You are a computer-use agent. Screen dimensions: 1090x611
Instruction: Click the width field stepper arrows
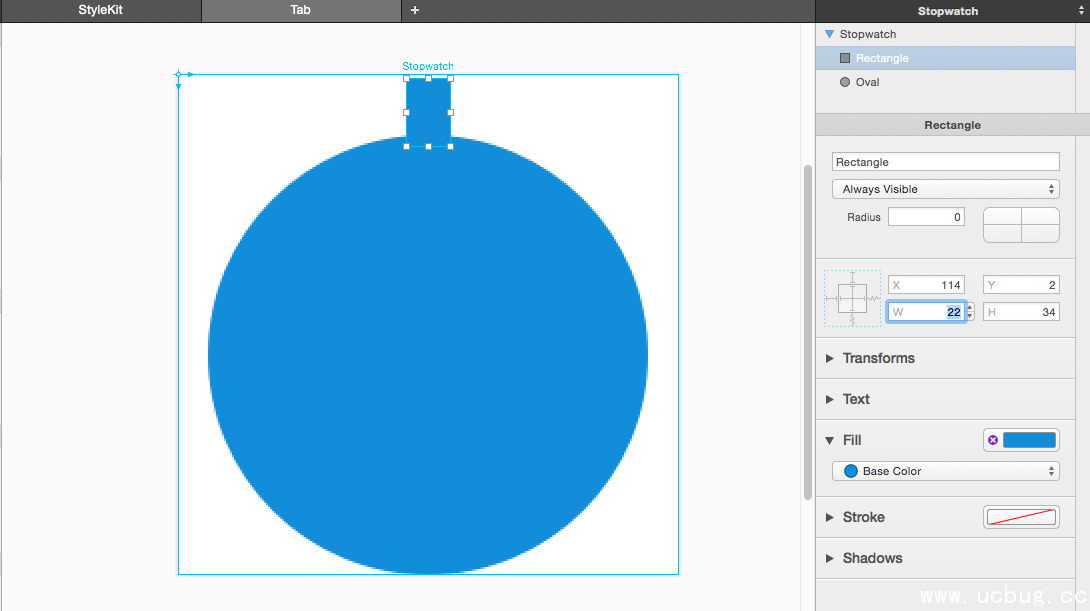pyautogui.click(x=970, y=312)
